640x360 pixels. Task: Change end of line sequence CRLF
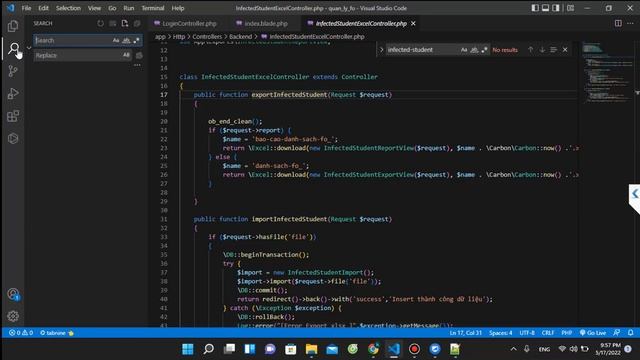click(x=548, y=333)
